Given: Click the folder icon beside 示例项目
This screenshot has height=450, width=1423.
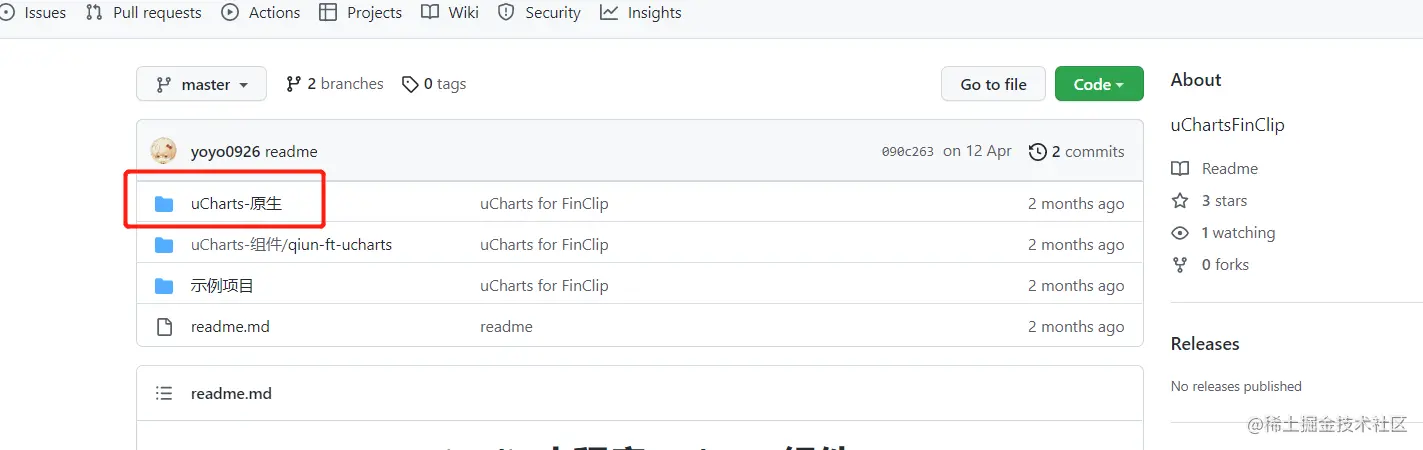Looking at the screenshot, I should coord(164,286).
